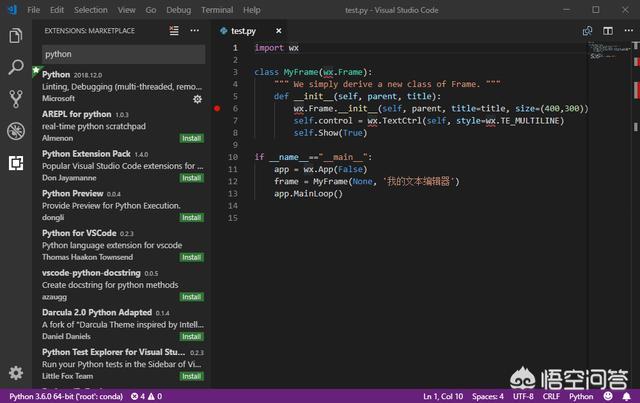Close the test.py tab
This screenshot has width=640, height=403.
point(278,31)
